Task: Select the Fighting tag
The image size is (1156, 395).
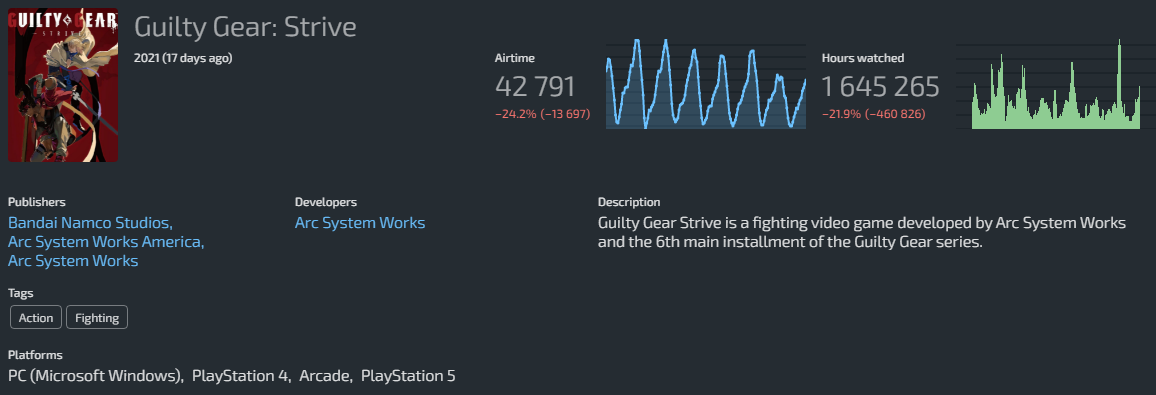Action: [x=97, y=318]
